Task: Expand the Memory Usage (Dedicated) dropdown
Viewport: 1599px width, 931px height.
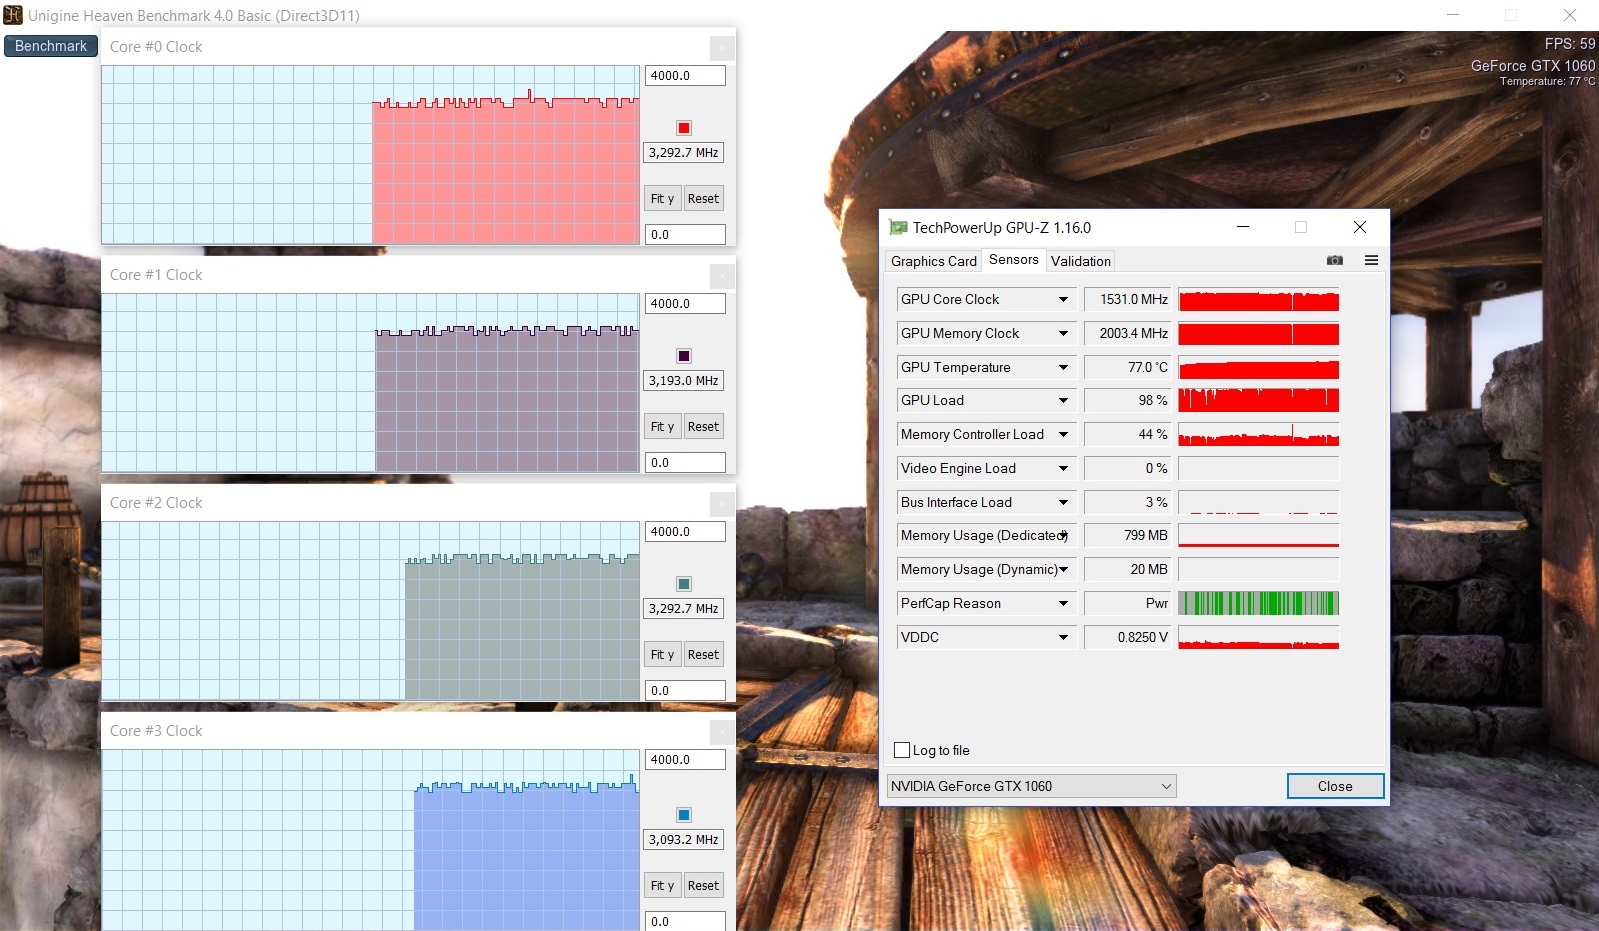Action: [x=1063, y=535]
